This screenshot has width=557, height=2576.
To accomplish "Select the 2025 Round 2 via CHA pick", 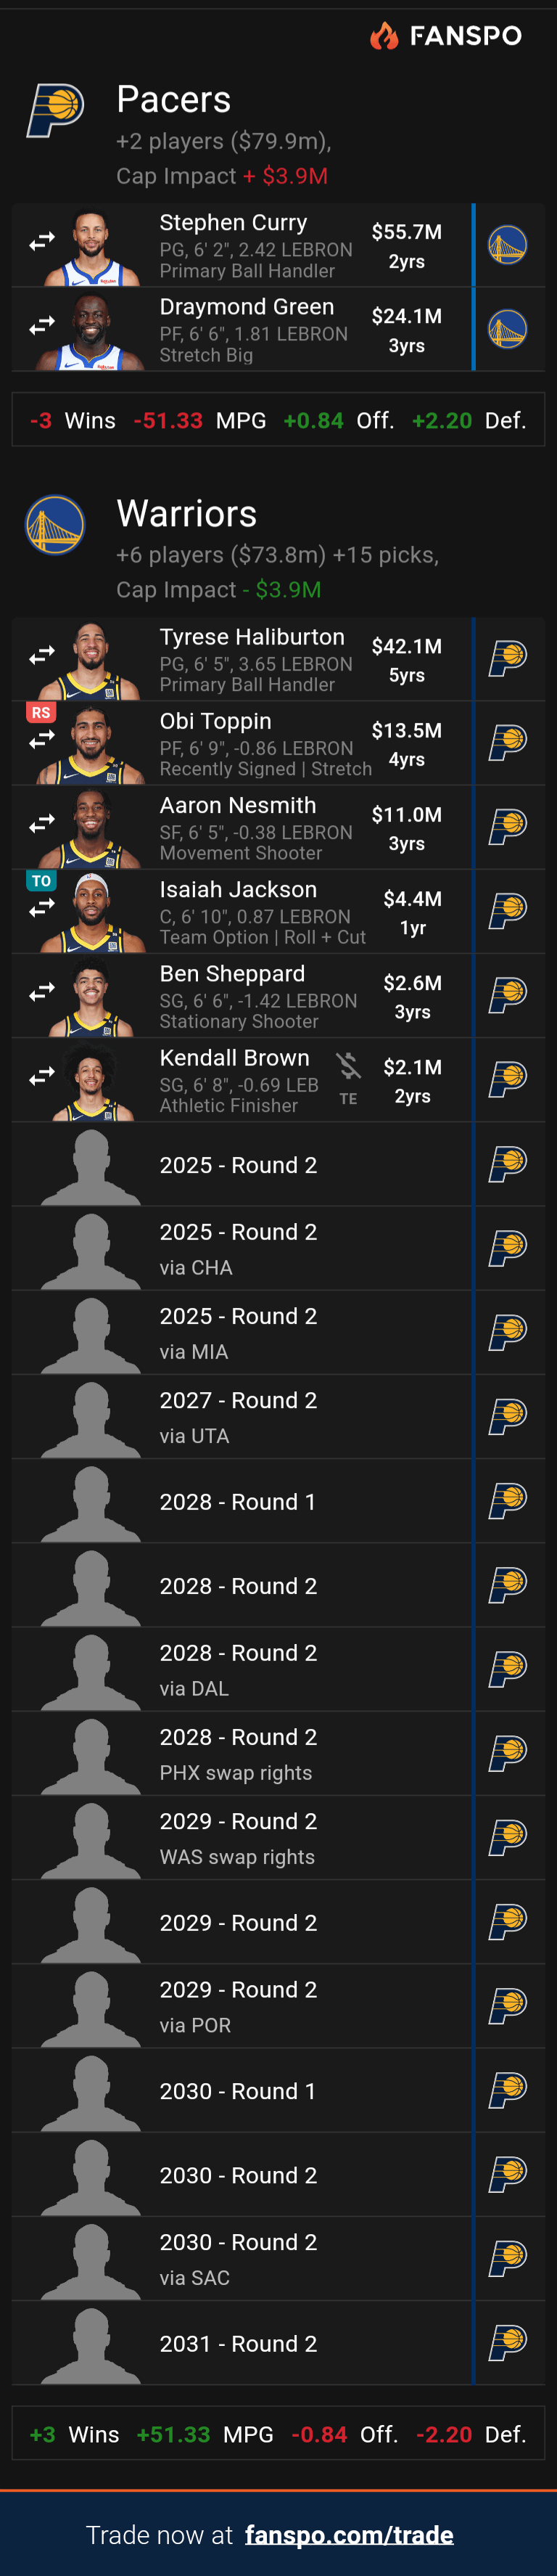I will (x=238, y=1248).
